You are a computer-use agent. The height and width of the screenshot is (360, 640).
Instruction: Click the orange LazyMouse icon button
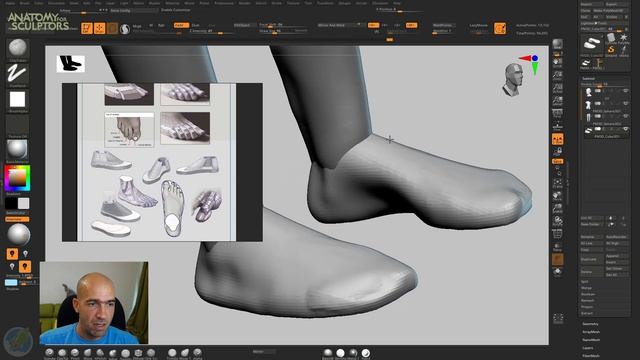click(x=500, y=28)
